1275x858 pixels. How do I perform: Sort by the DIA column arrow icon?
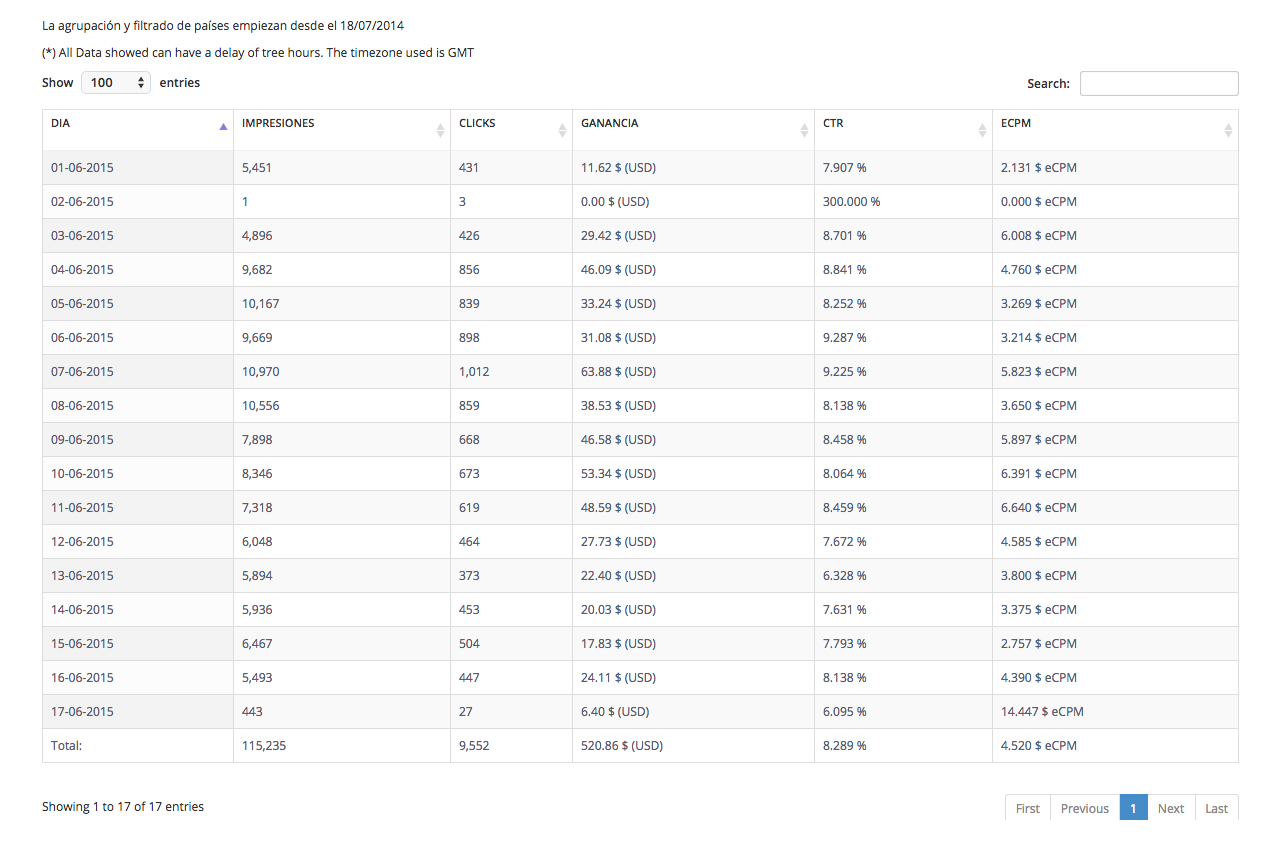coord(223,127)
